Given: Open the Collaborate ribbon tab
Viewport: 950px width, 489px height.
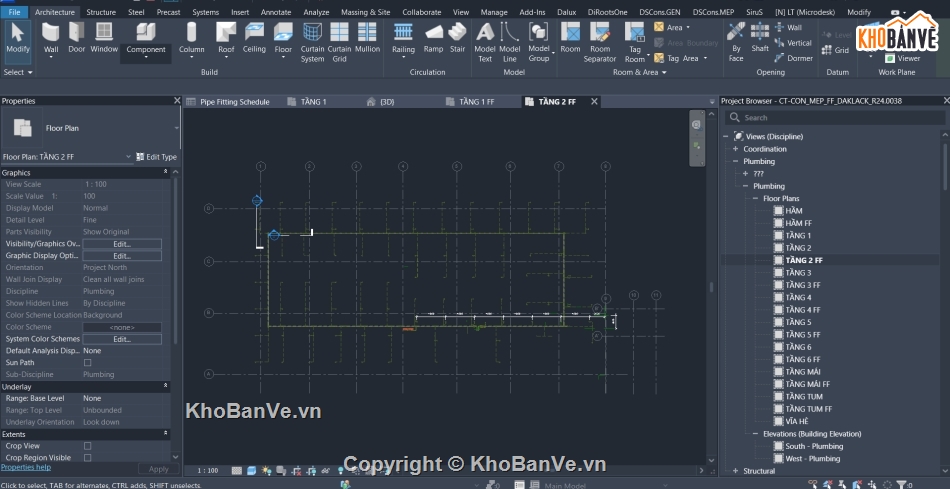Looking at the screenshot, I should (422, 12).
